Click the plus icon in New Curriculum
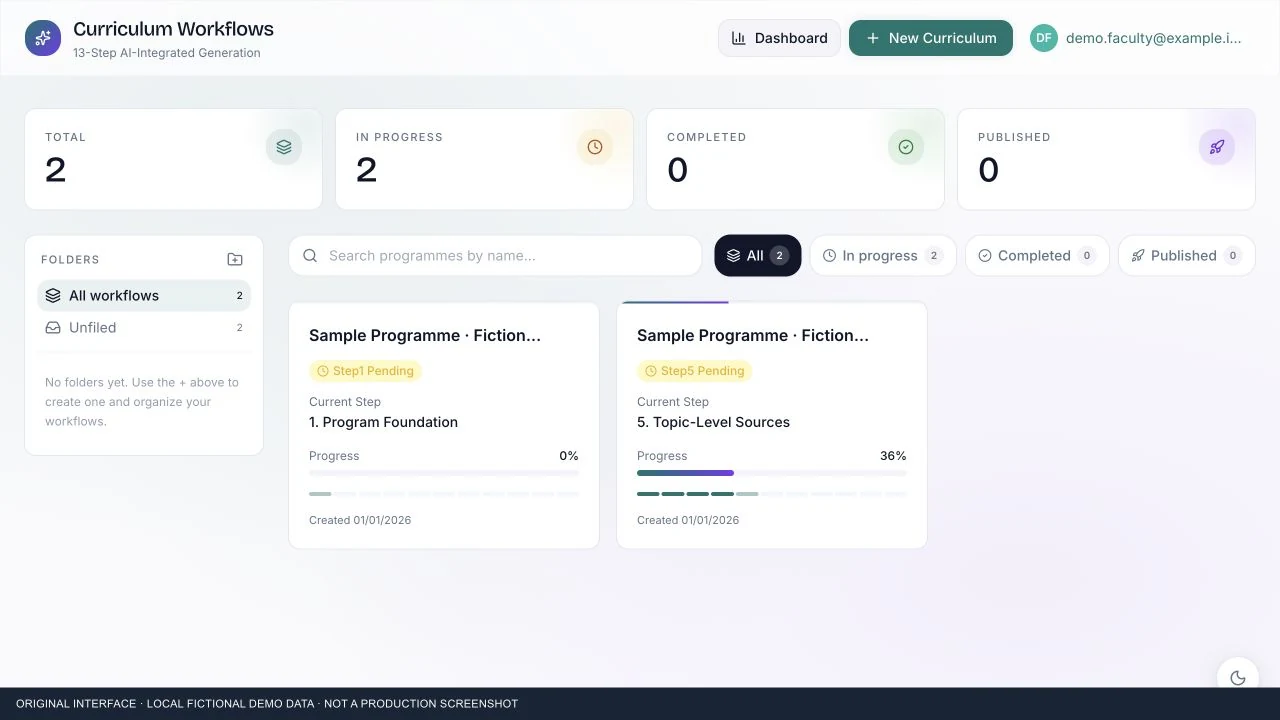 (873, 38)
